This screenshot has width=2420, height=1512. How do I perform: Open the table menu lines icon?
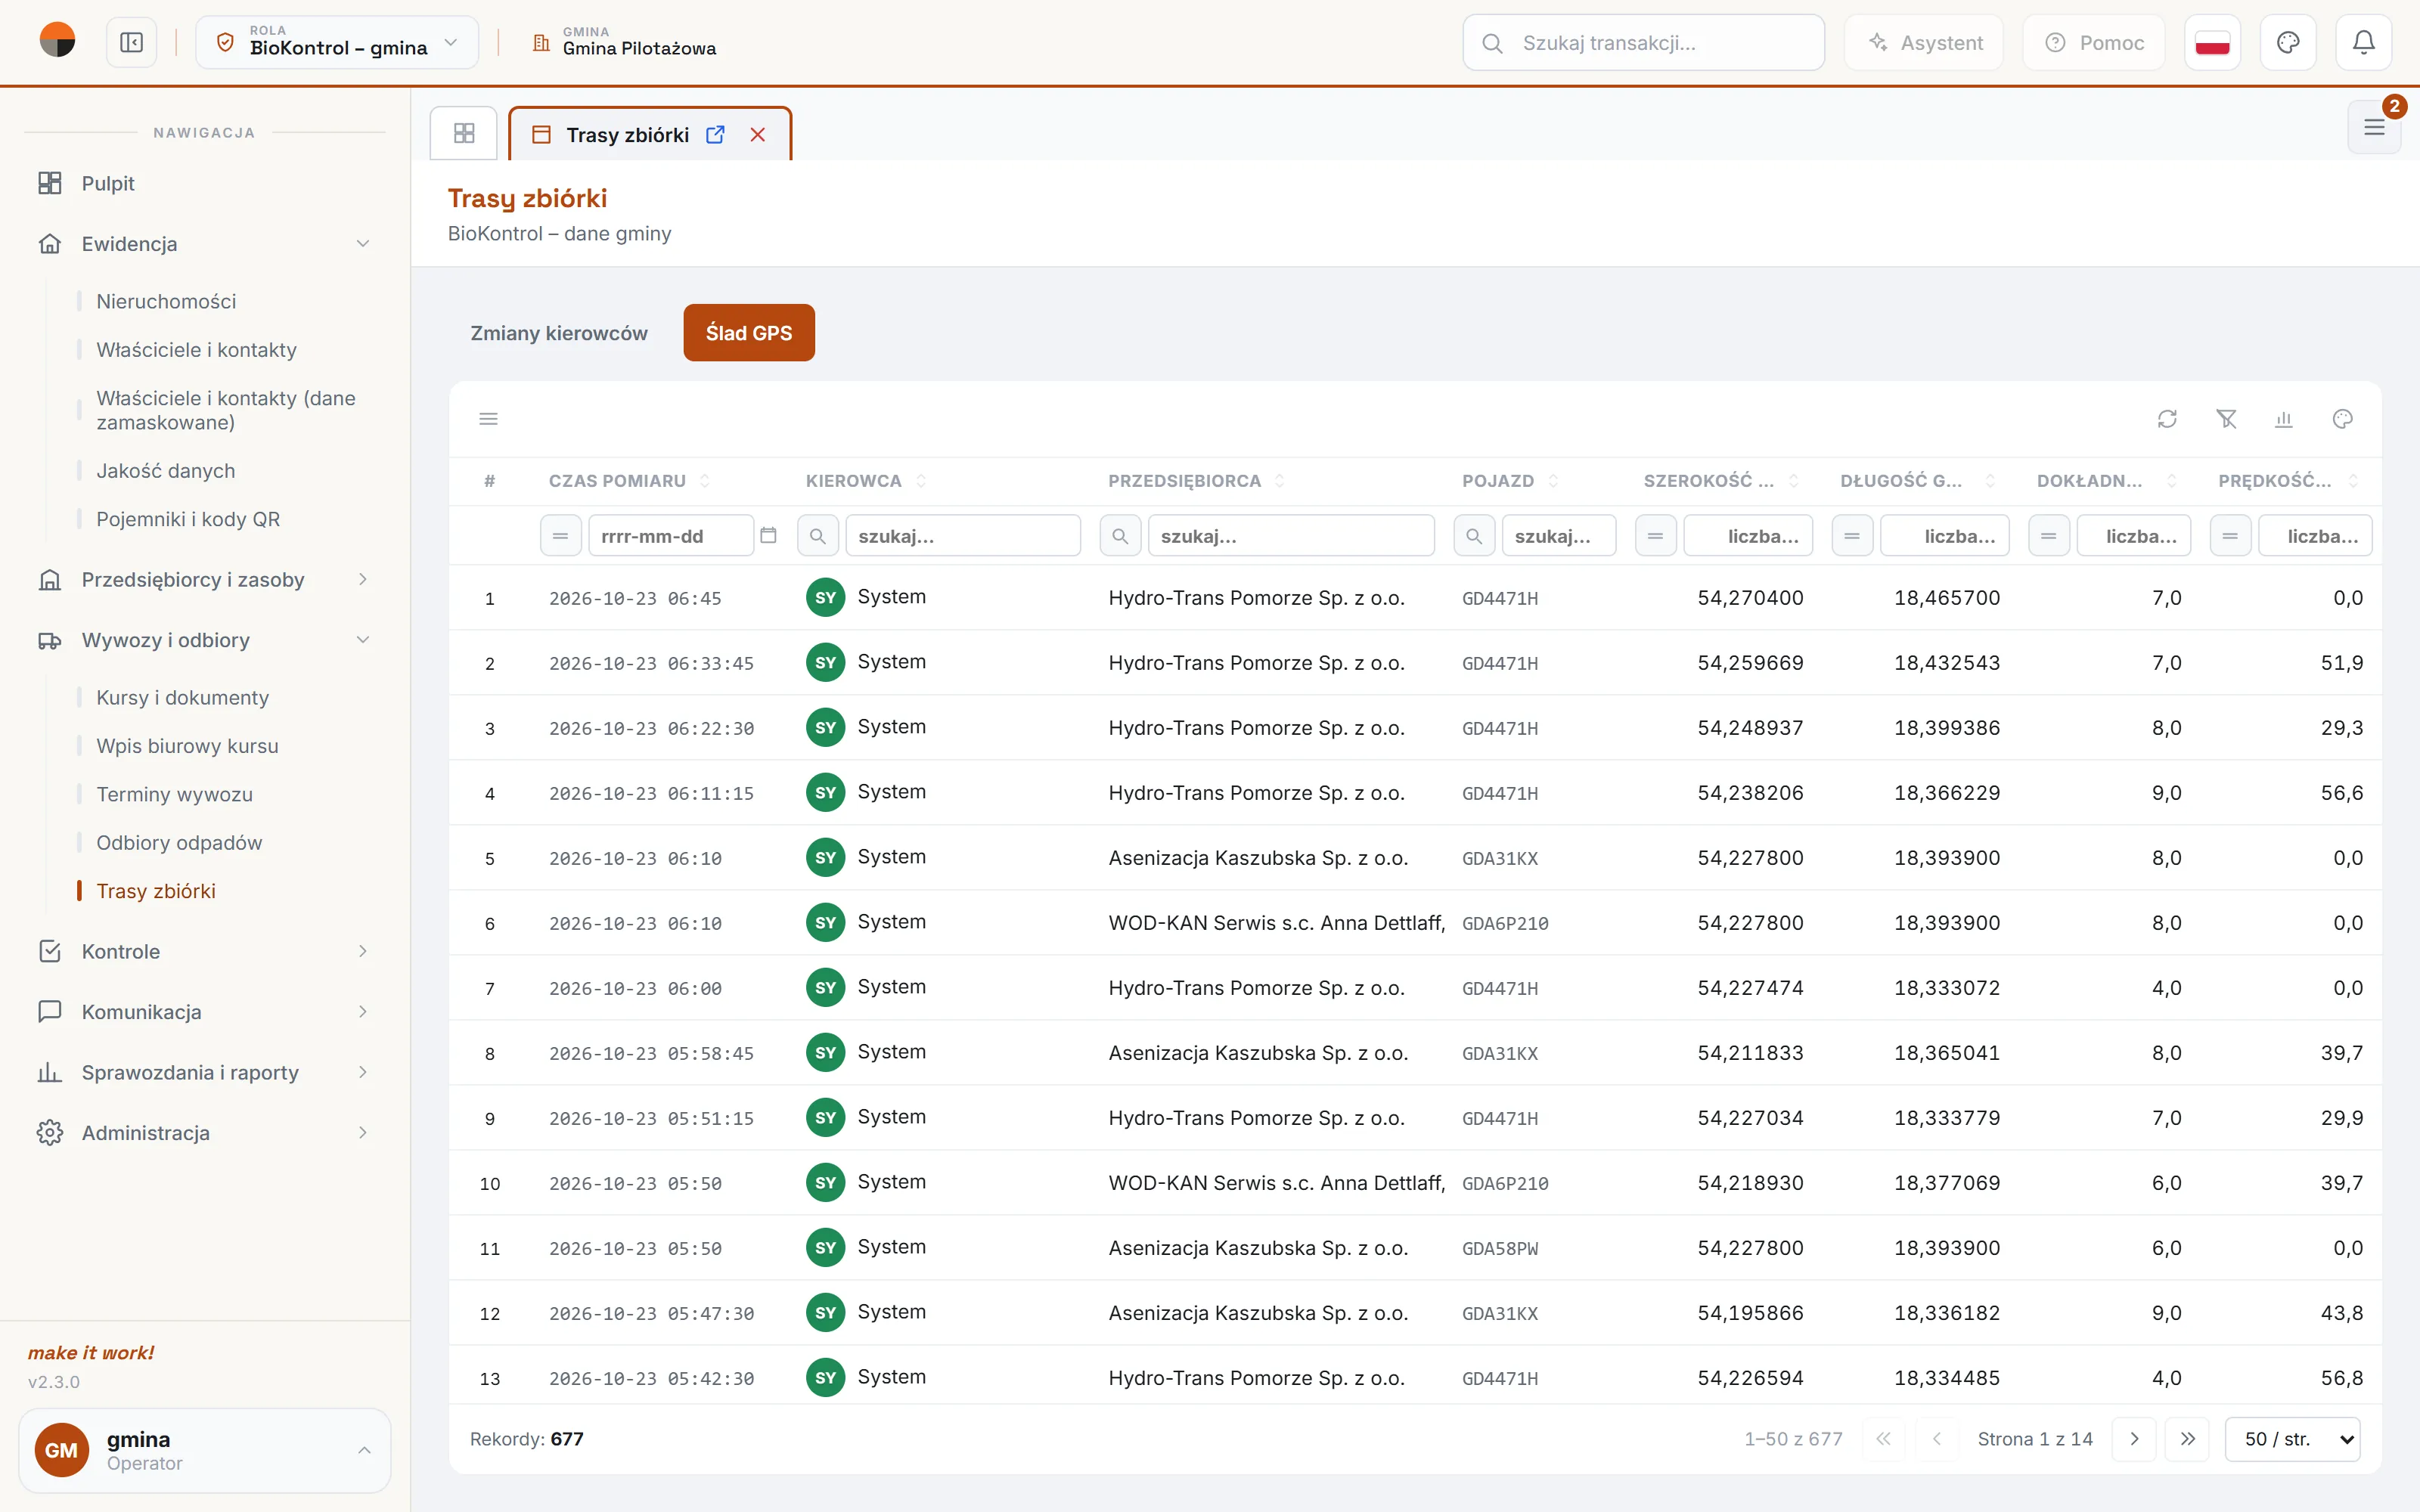tap(488, 419)
